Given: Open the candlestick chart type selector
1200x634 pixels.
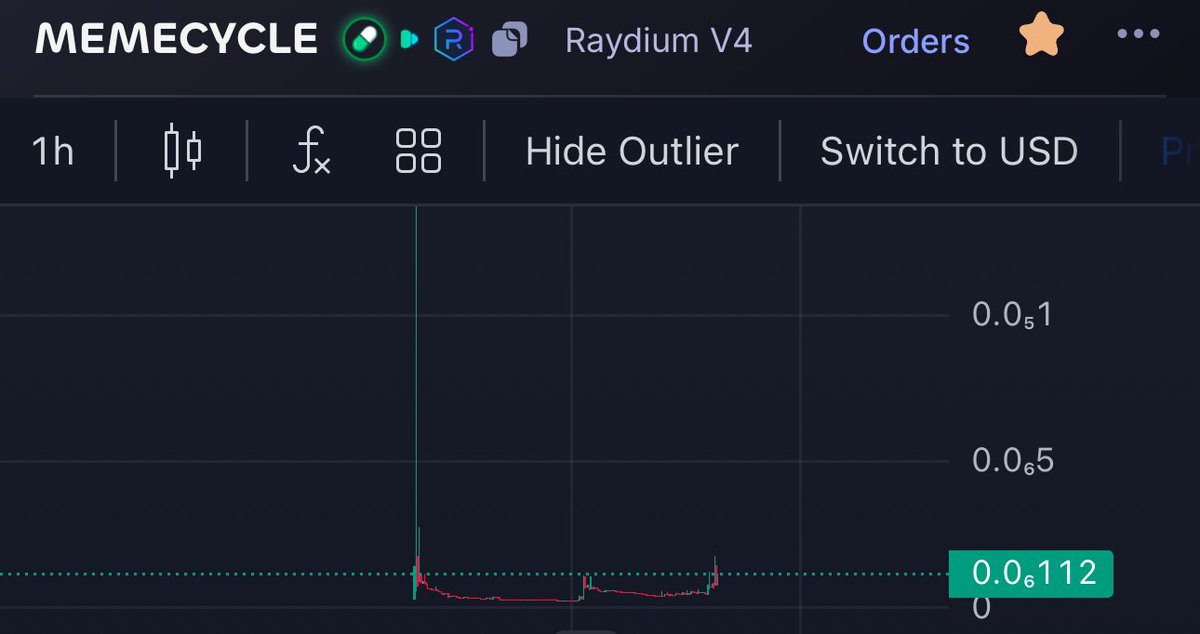Looking at the screenshot, I should pyautogui.click(x=182, y=151).
